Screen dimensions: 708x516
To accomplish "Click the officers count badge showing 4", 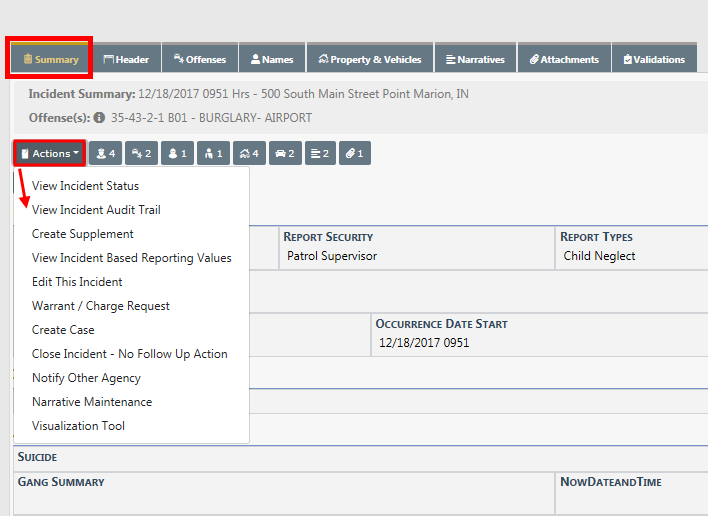I will [x=105, y=153].
